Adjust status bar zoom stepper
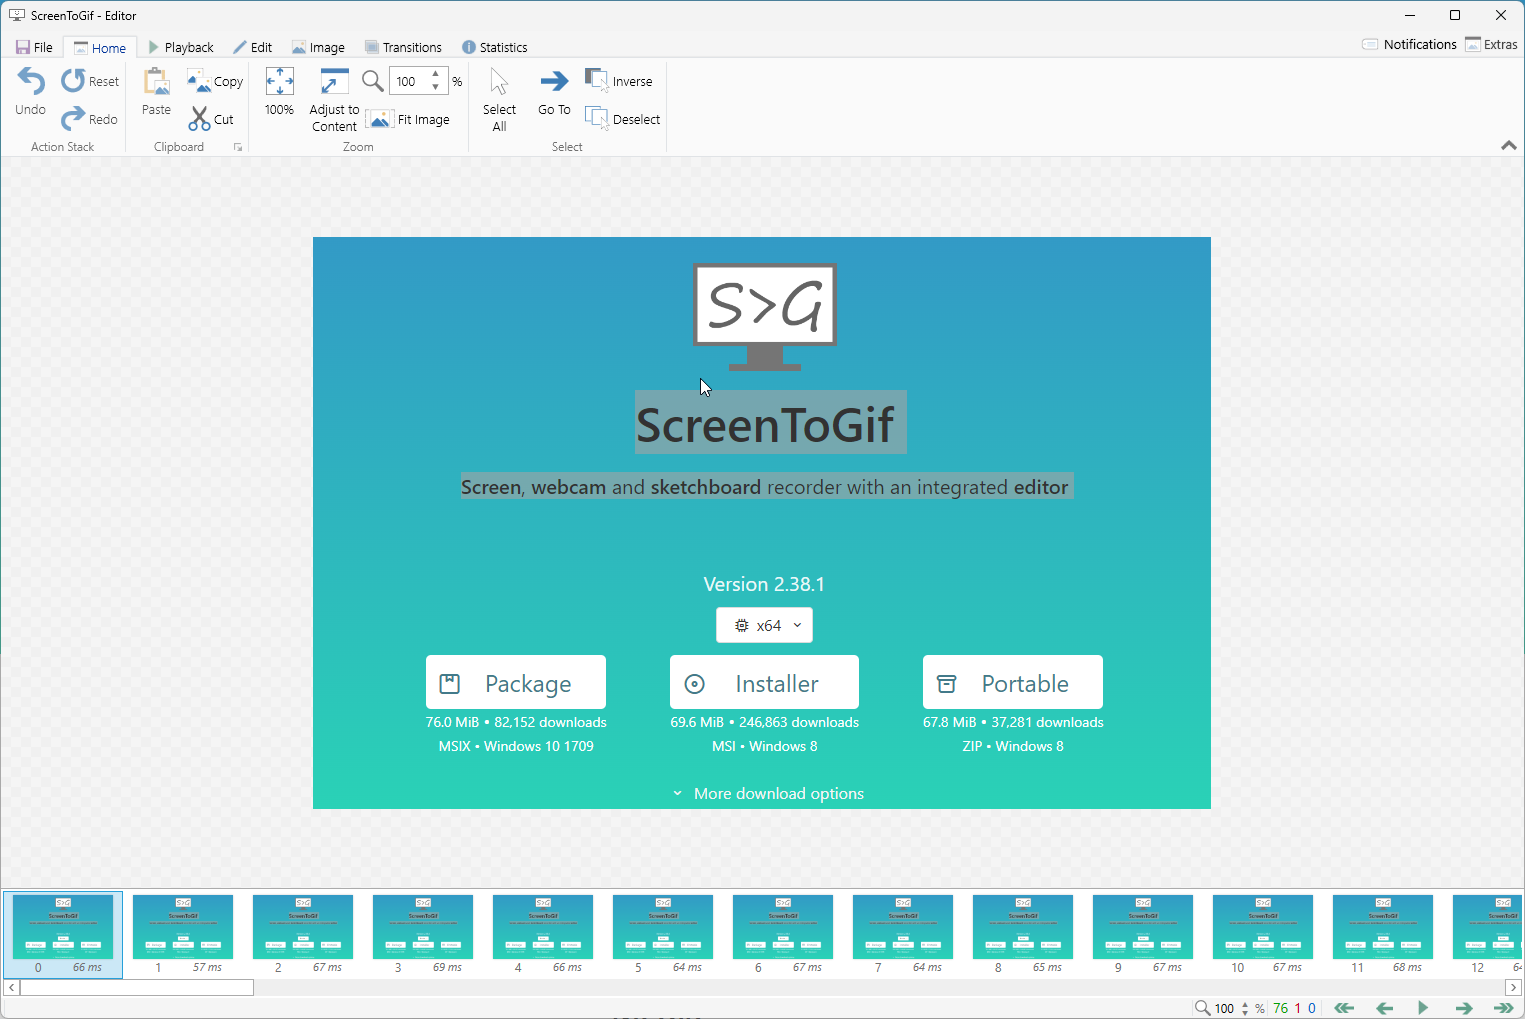The width and height of the screenshot is (1525, 1019). pyautogui.click(x=1245, y=1008)
